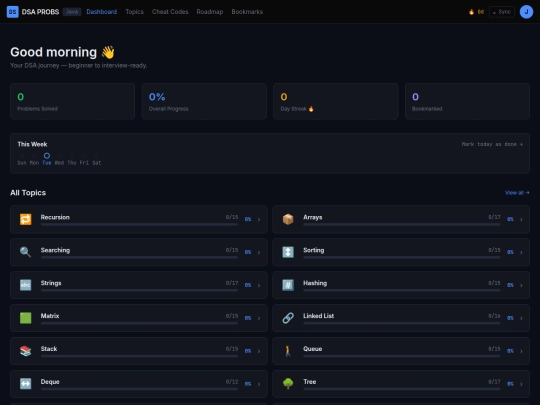Select the Searching magnifier icon
This screenshot has height=405, width=540.
click(x=25, y=252)
